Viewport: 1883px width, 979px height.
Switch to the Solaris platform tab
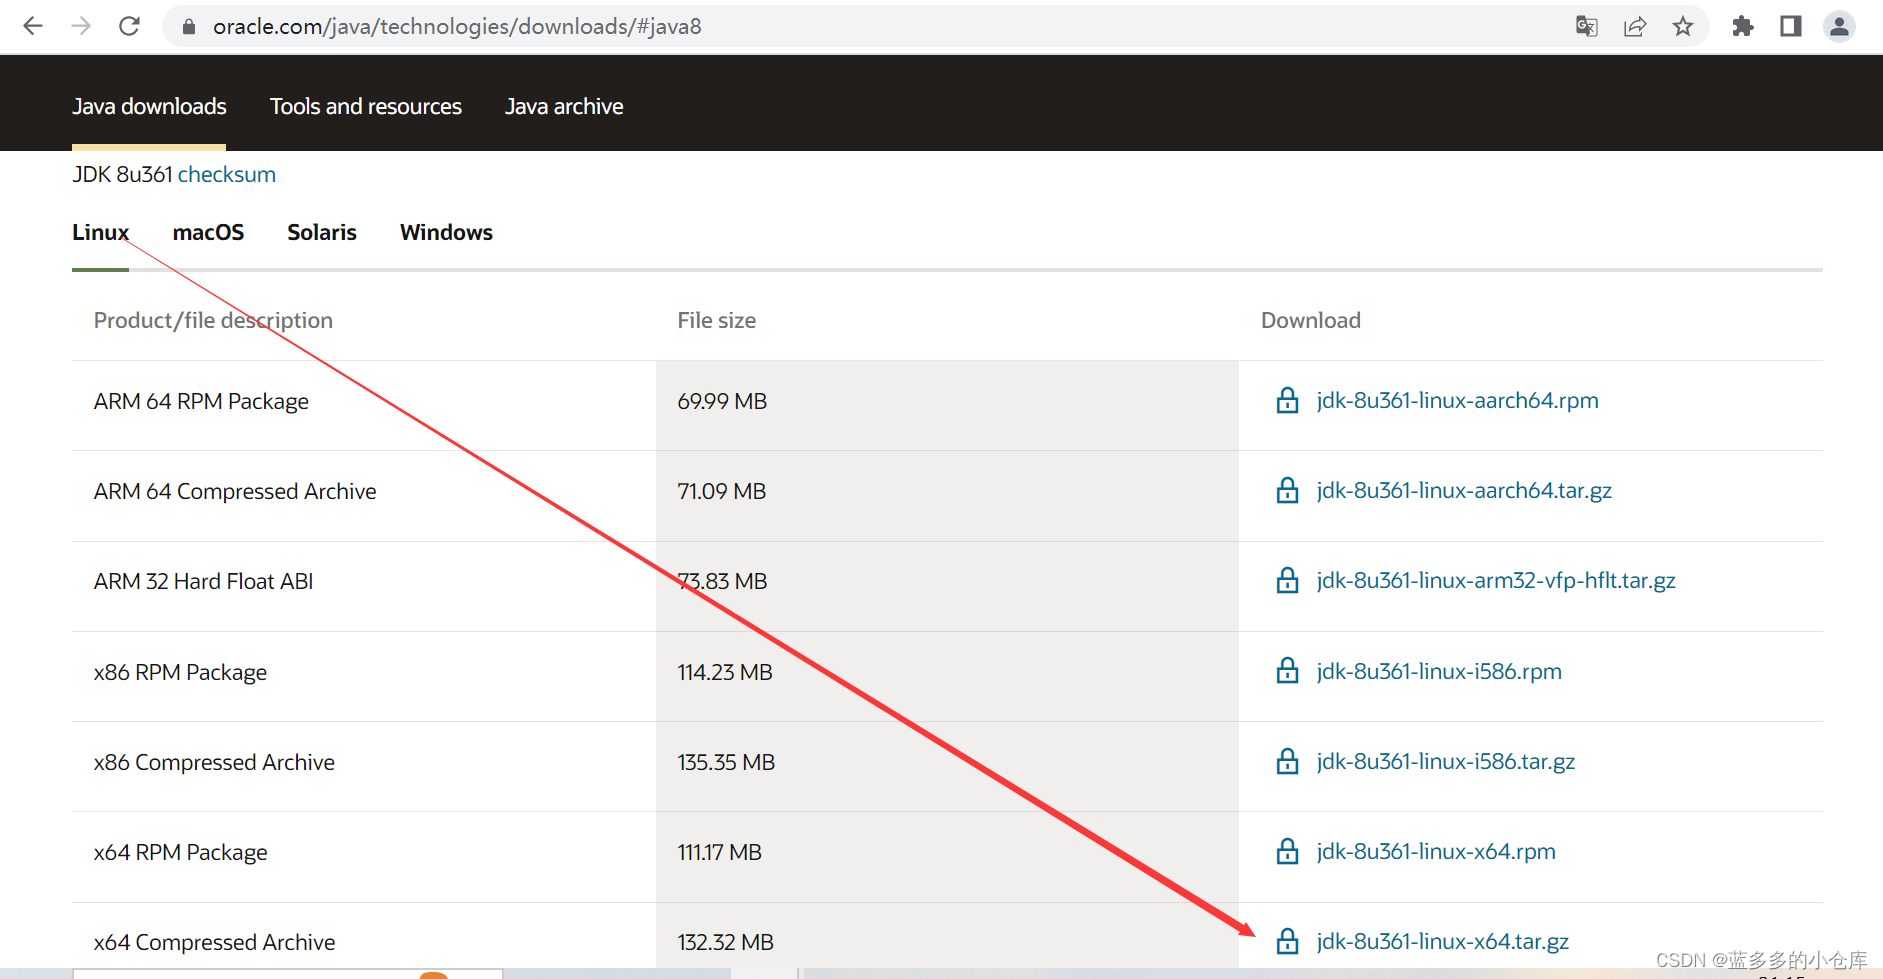(x=322, y=232)
